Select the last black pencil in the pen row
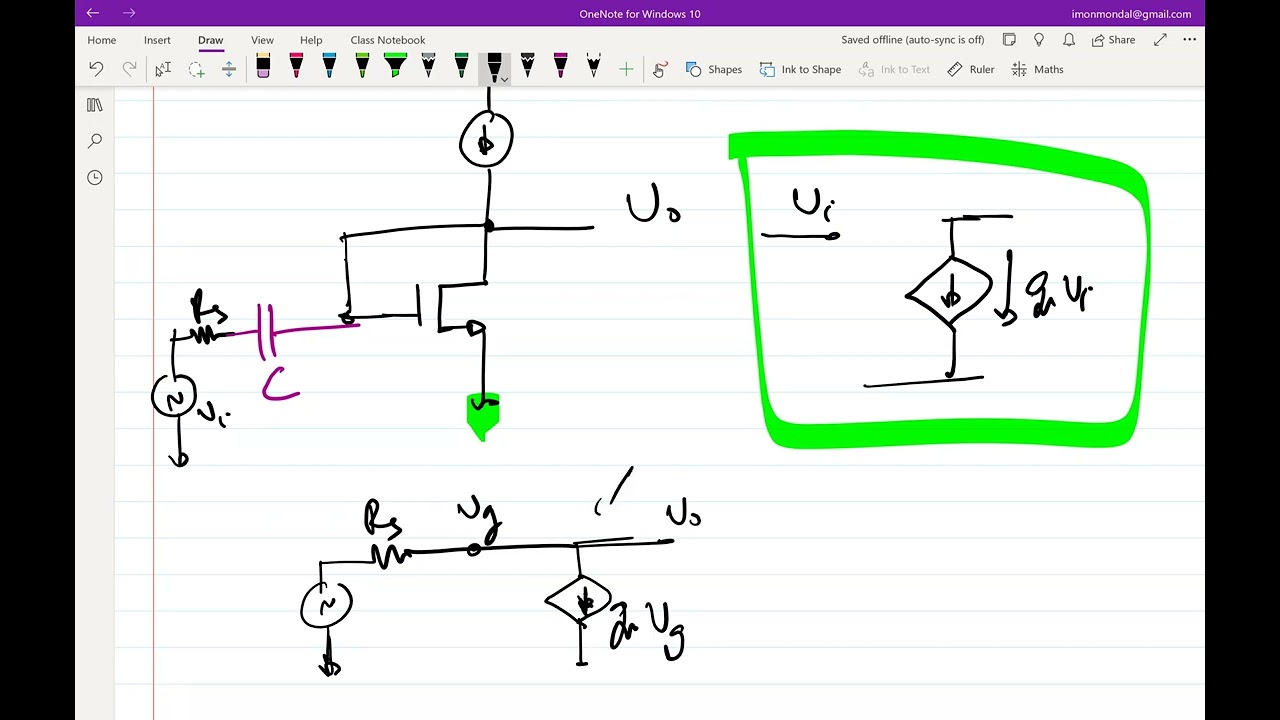The width and height of the screenshot is (1280, 720). click(x=593, y=67)
